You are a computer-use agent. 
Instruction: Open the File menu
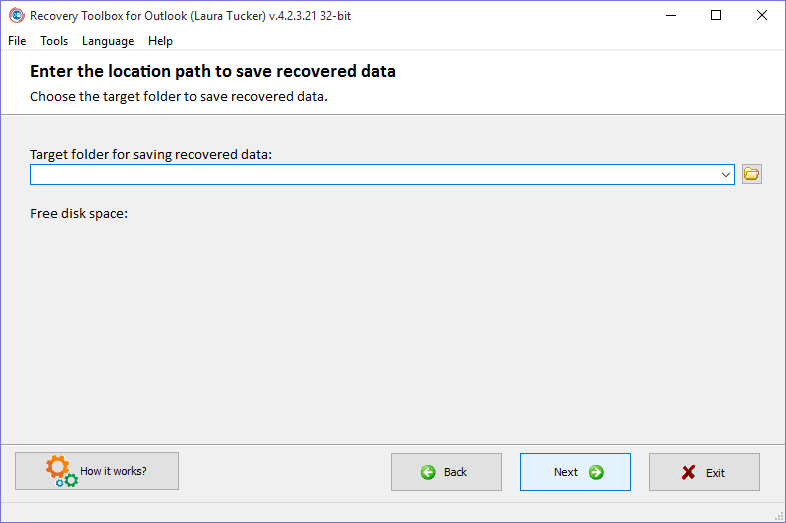pyautogui.click(x=17, y=41)
